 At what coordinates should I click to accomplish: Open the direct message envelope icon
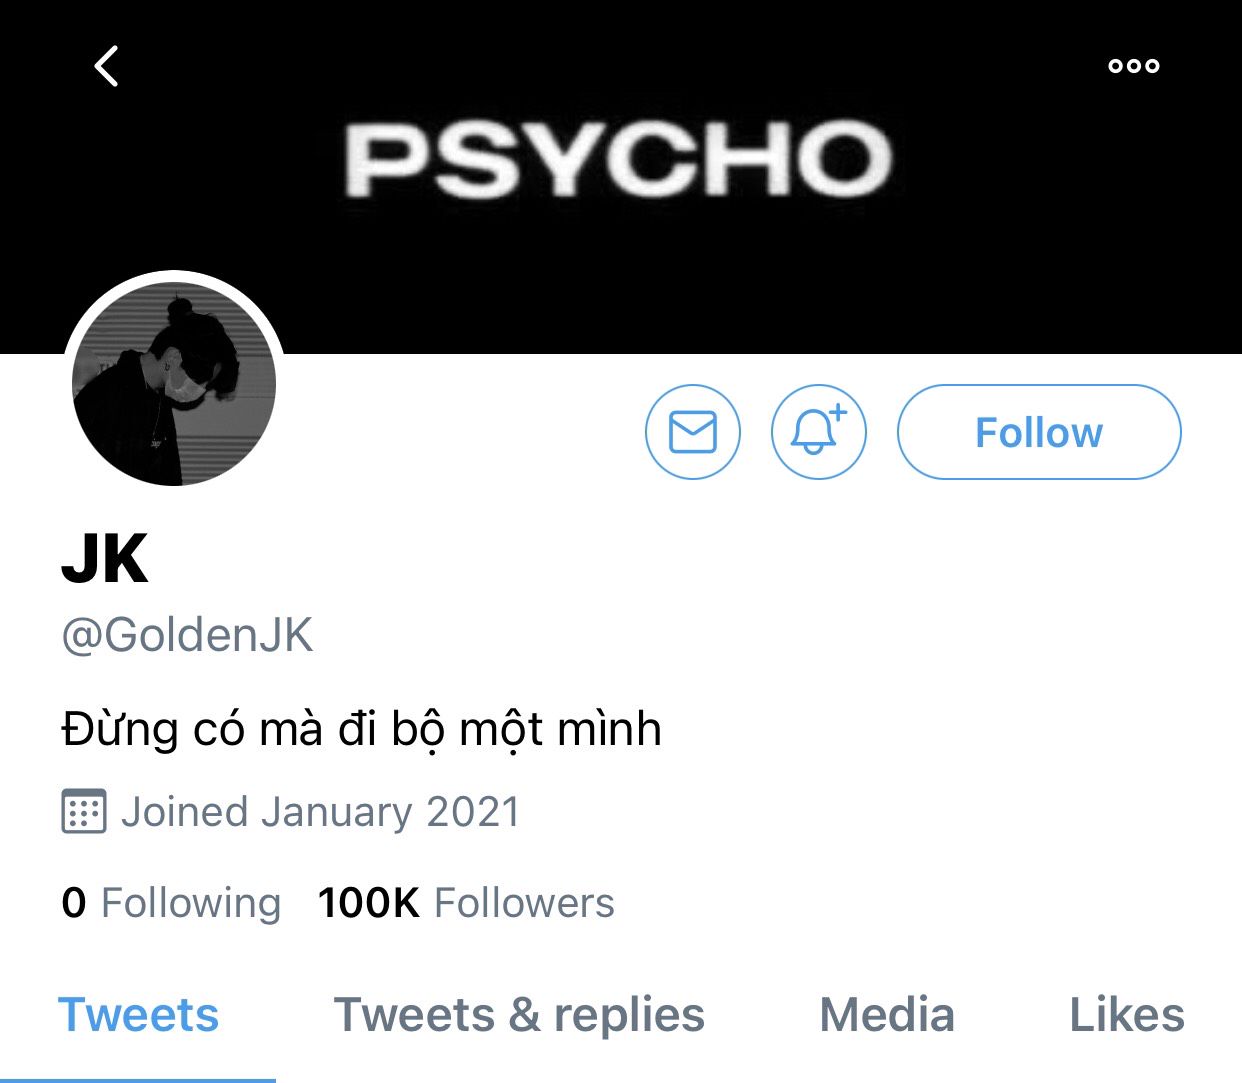point(693,432)
